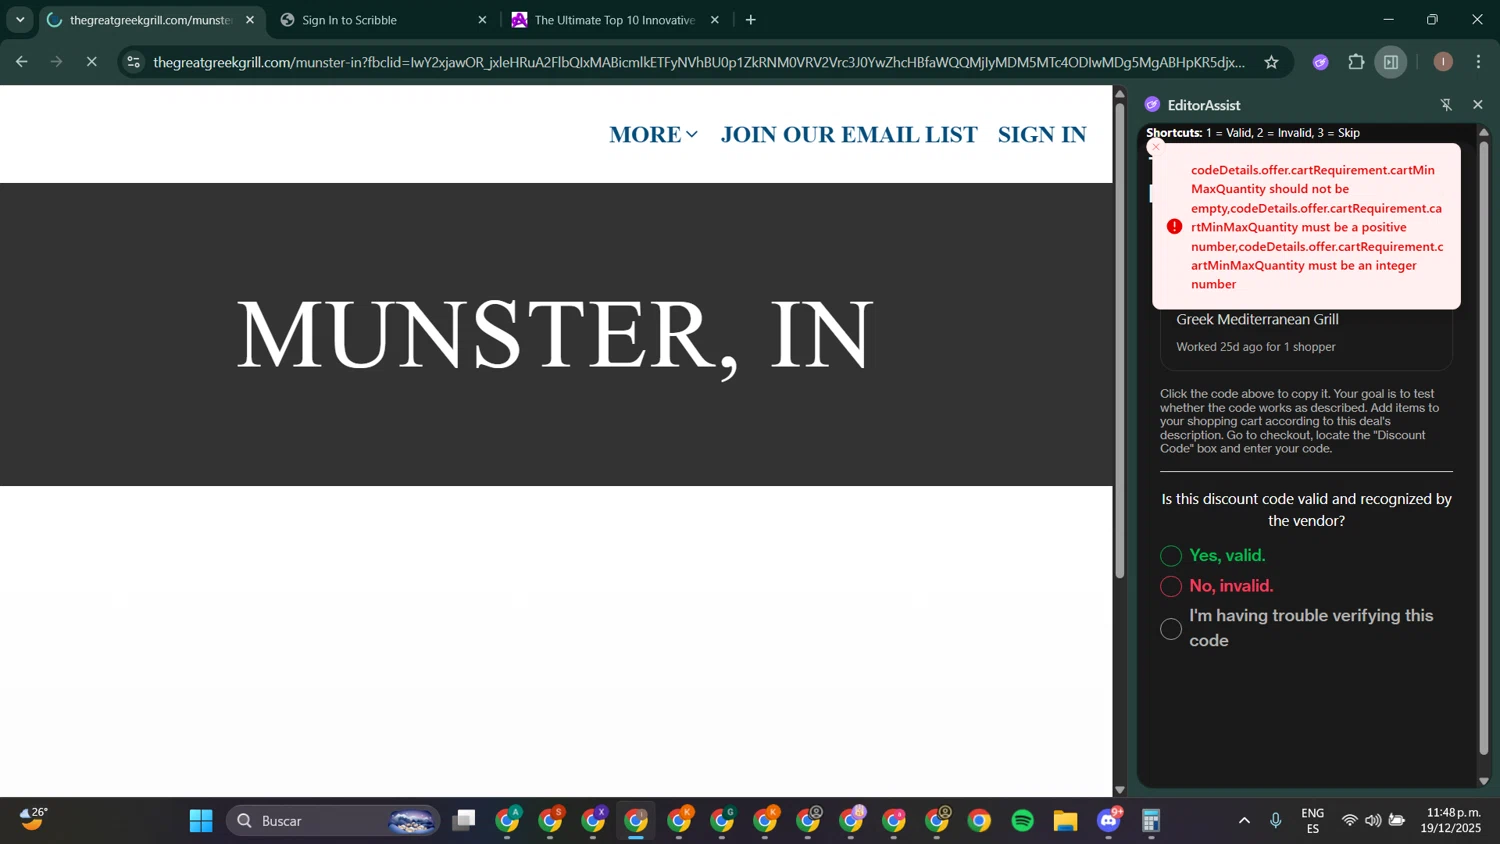Switch to The Ultimate Top 10 Innovative tab
The image size is (1500, 844).
click(615, 20)
